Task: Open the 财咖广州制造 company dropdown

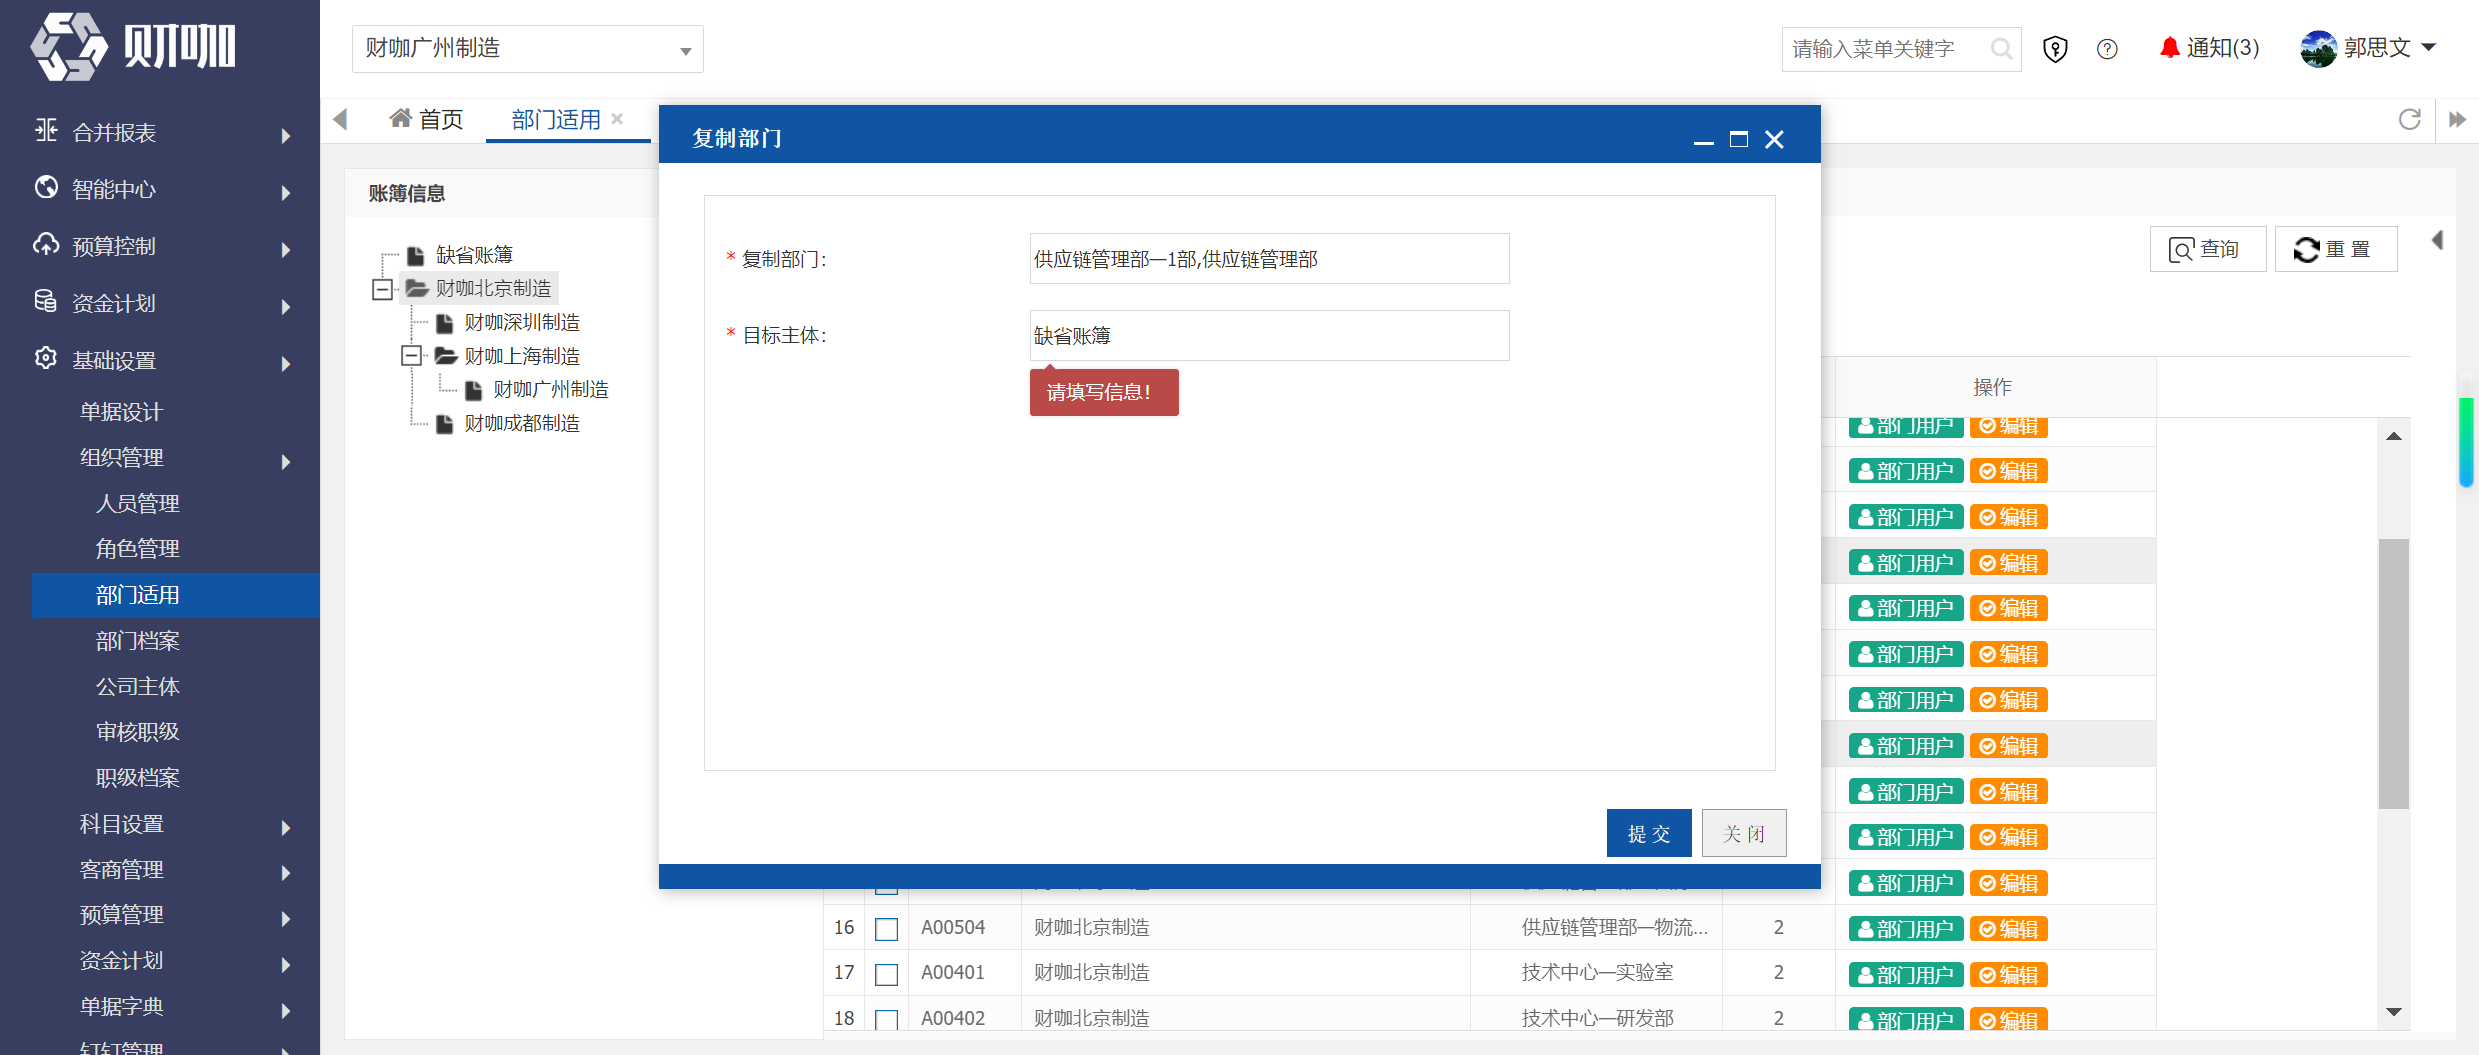Action: click(x=528, y=49)
